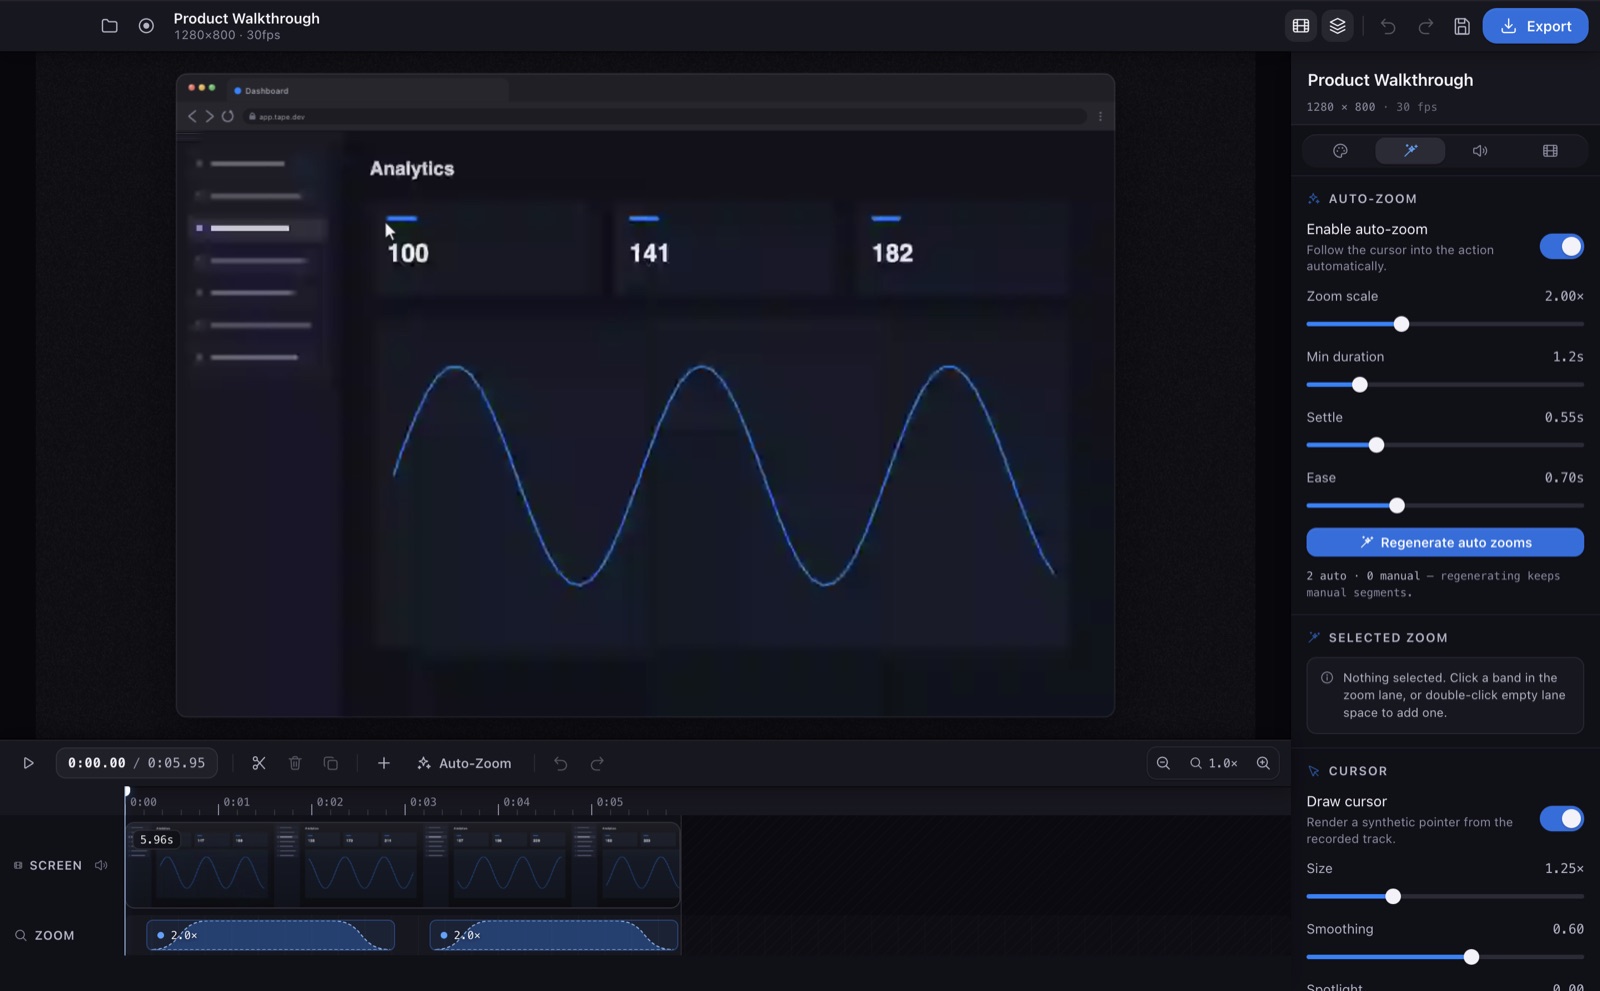
Task: Click the Export button
Action: pos(1535,26)
